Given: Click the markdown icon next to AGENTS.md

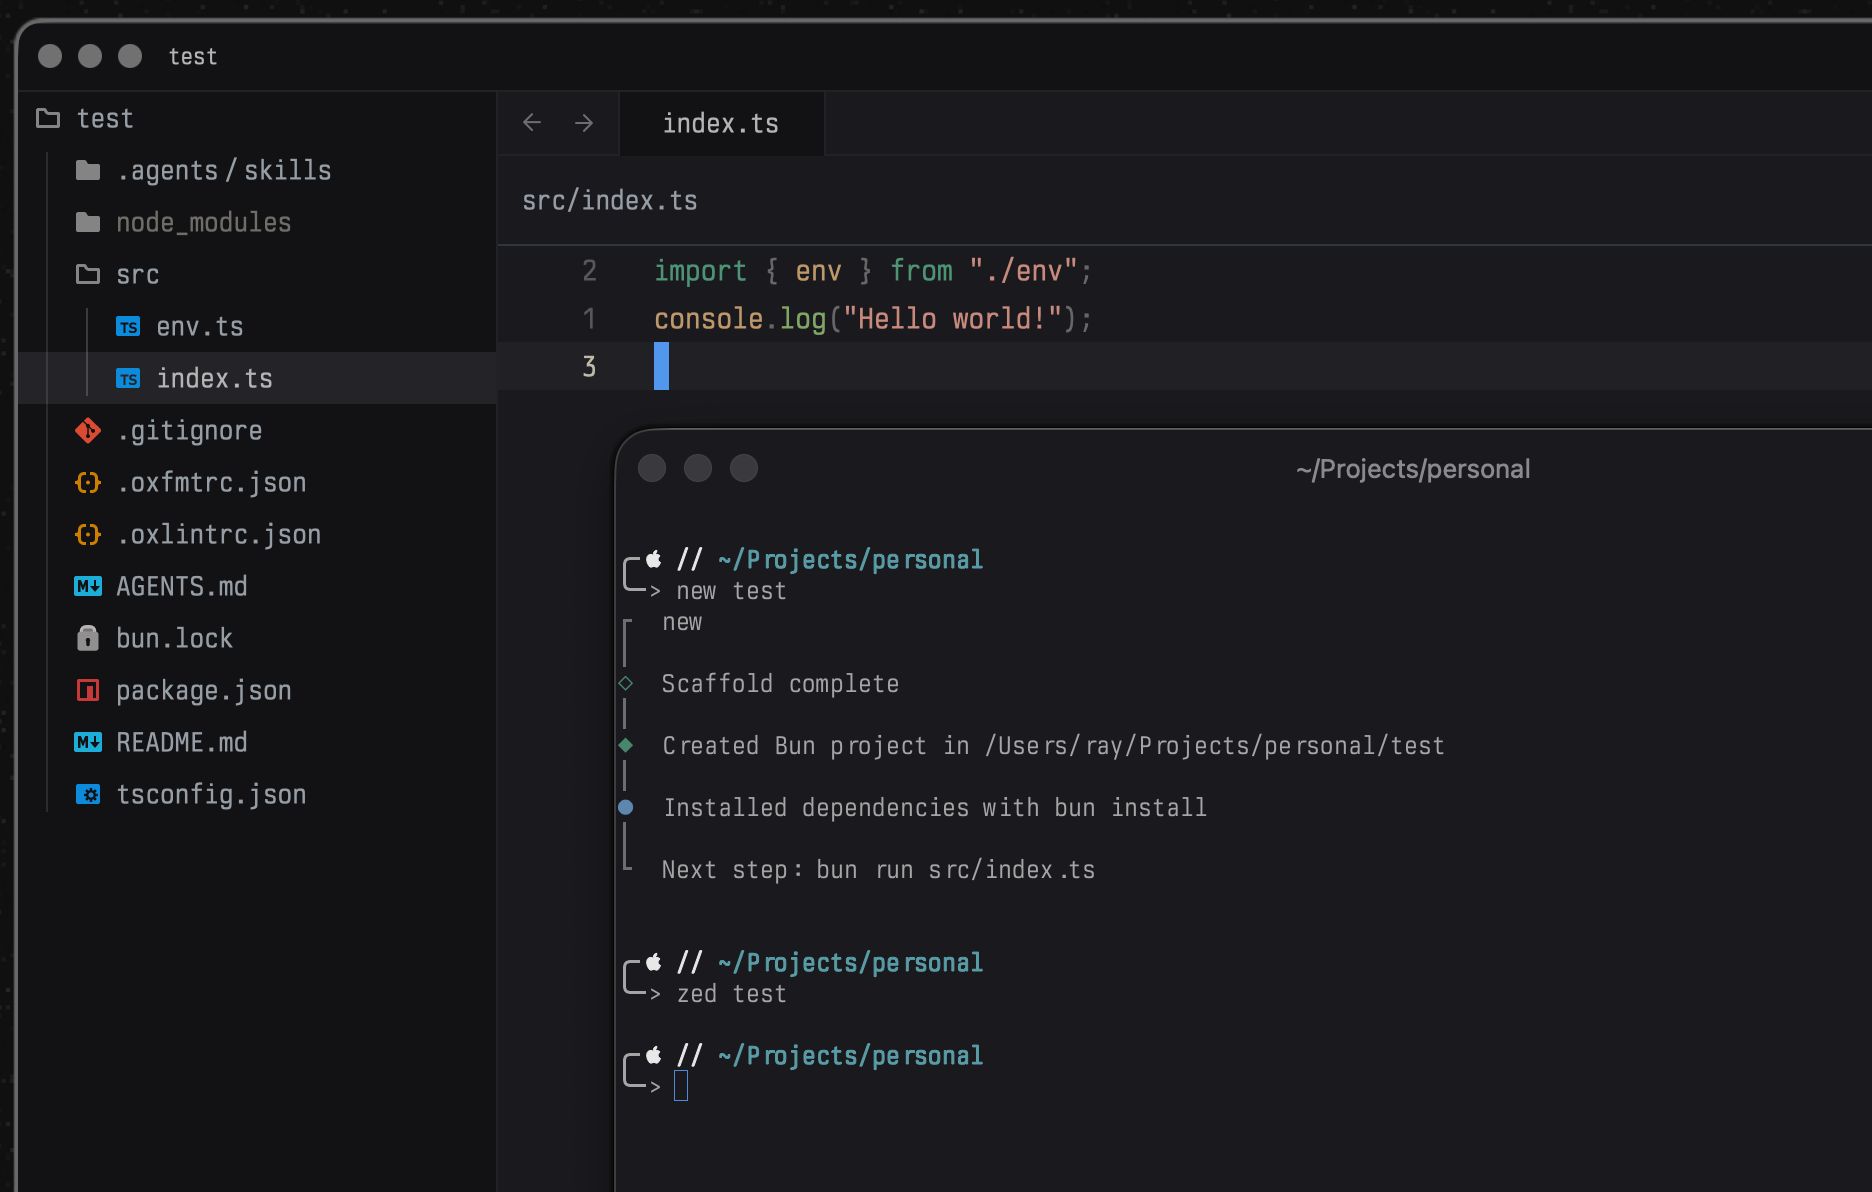Looking at the screenshot, I should pos(88,587).
